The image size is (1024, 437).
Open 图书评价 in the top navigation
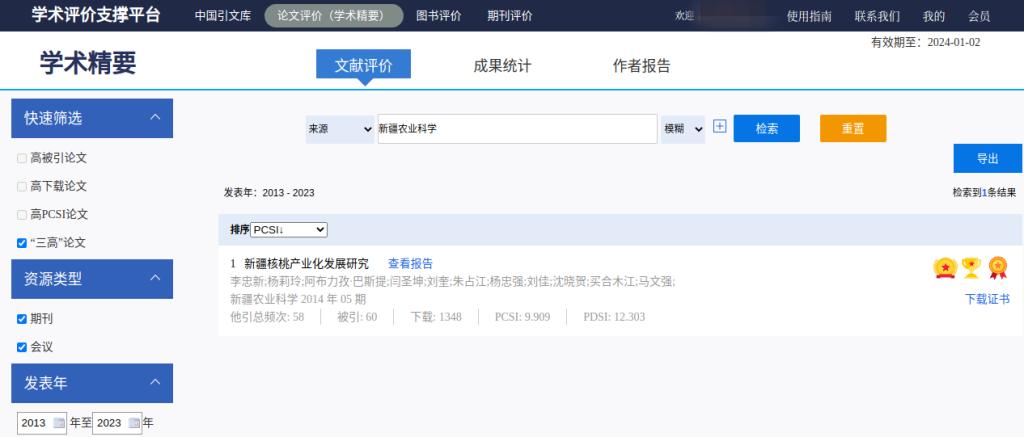click(438, 16)
